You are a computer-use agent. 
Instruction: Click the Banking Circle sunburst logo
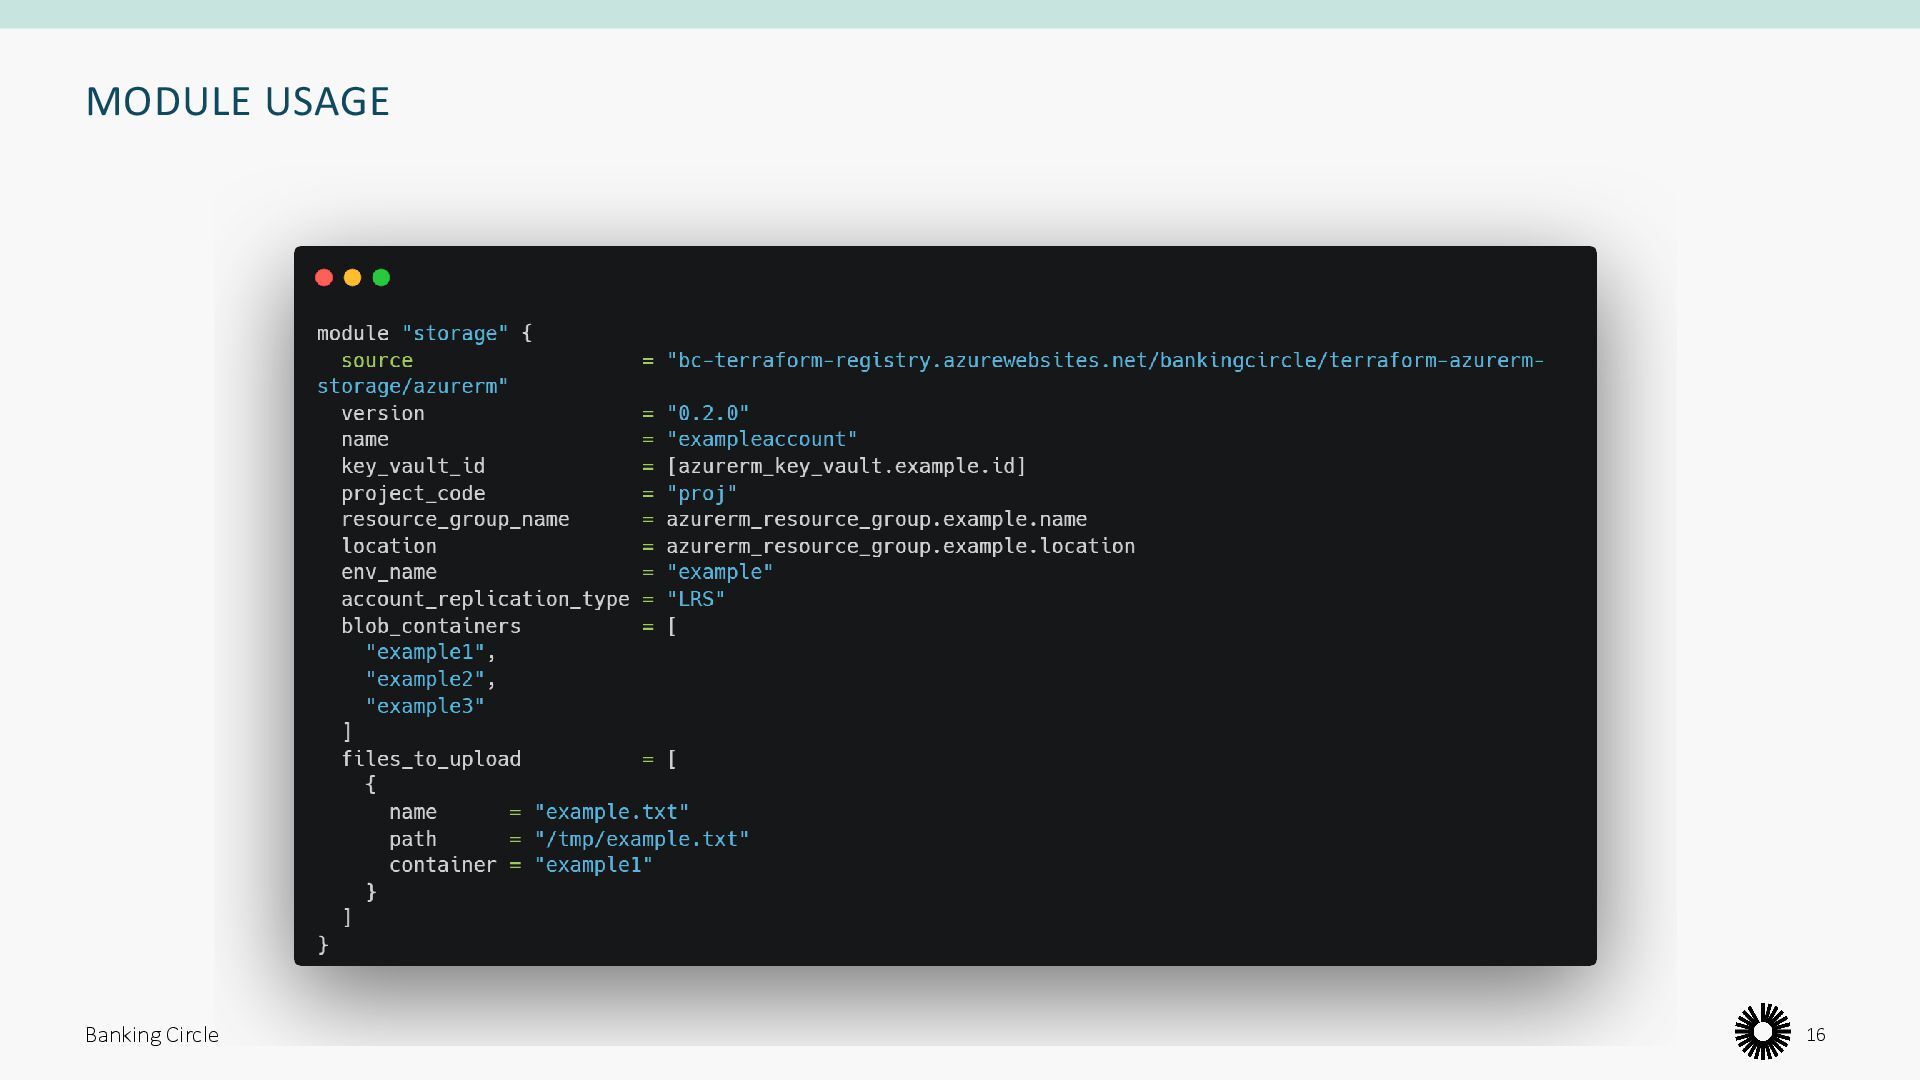pyautogui.click(x=1762, y=1031)
